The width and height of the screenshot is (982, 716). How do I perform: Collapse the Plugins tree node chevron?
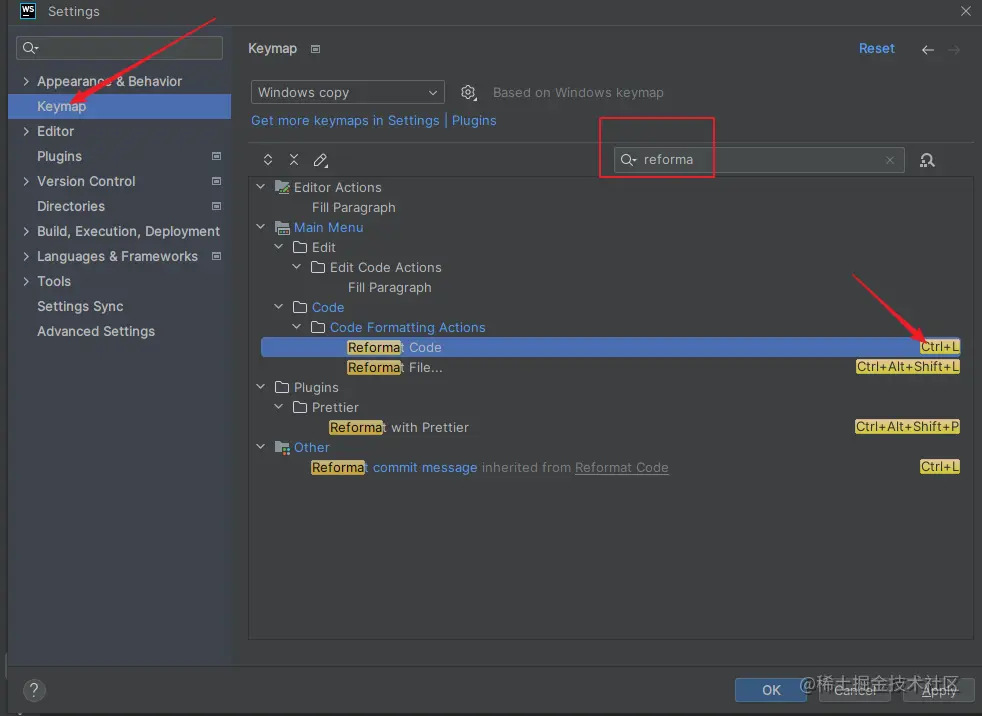tap(261, 387)
